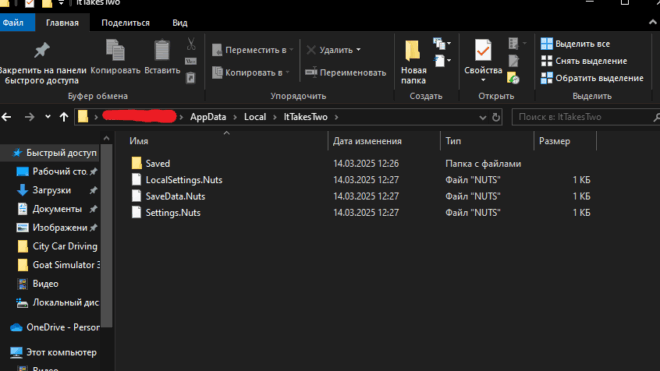
Task: Switch to the Вид ribbon tab
Action: click(180, 23)
